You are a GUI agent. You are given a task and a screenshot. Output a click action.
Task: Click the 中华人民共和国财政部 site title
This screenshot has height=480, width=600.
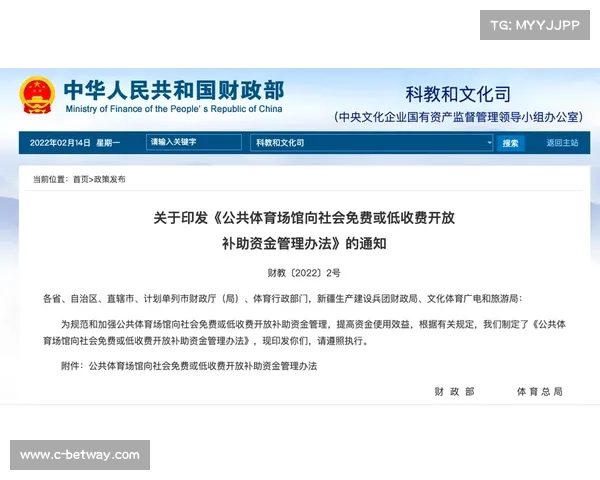point(174,90)
